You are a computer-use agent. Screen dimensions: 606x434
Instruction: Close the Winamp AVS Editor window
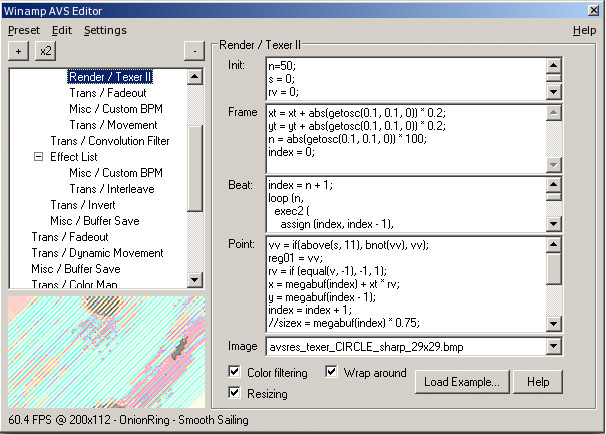point(594,10)
